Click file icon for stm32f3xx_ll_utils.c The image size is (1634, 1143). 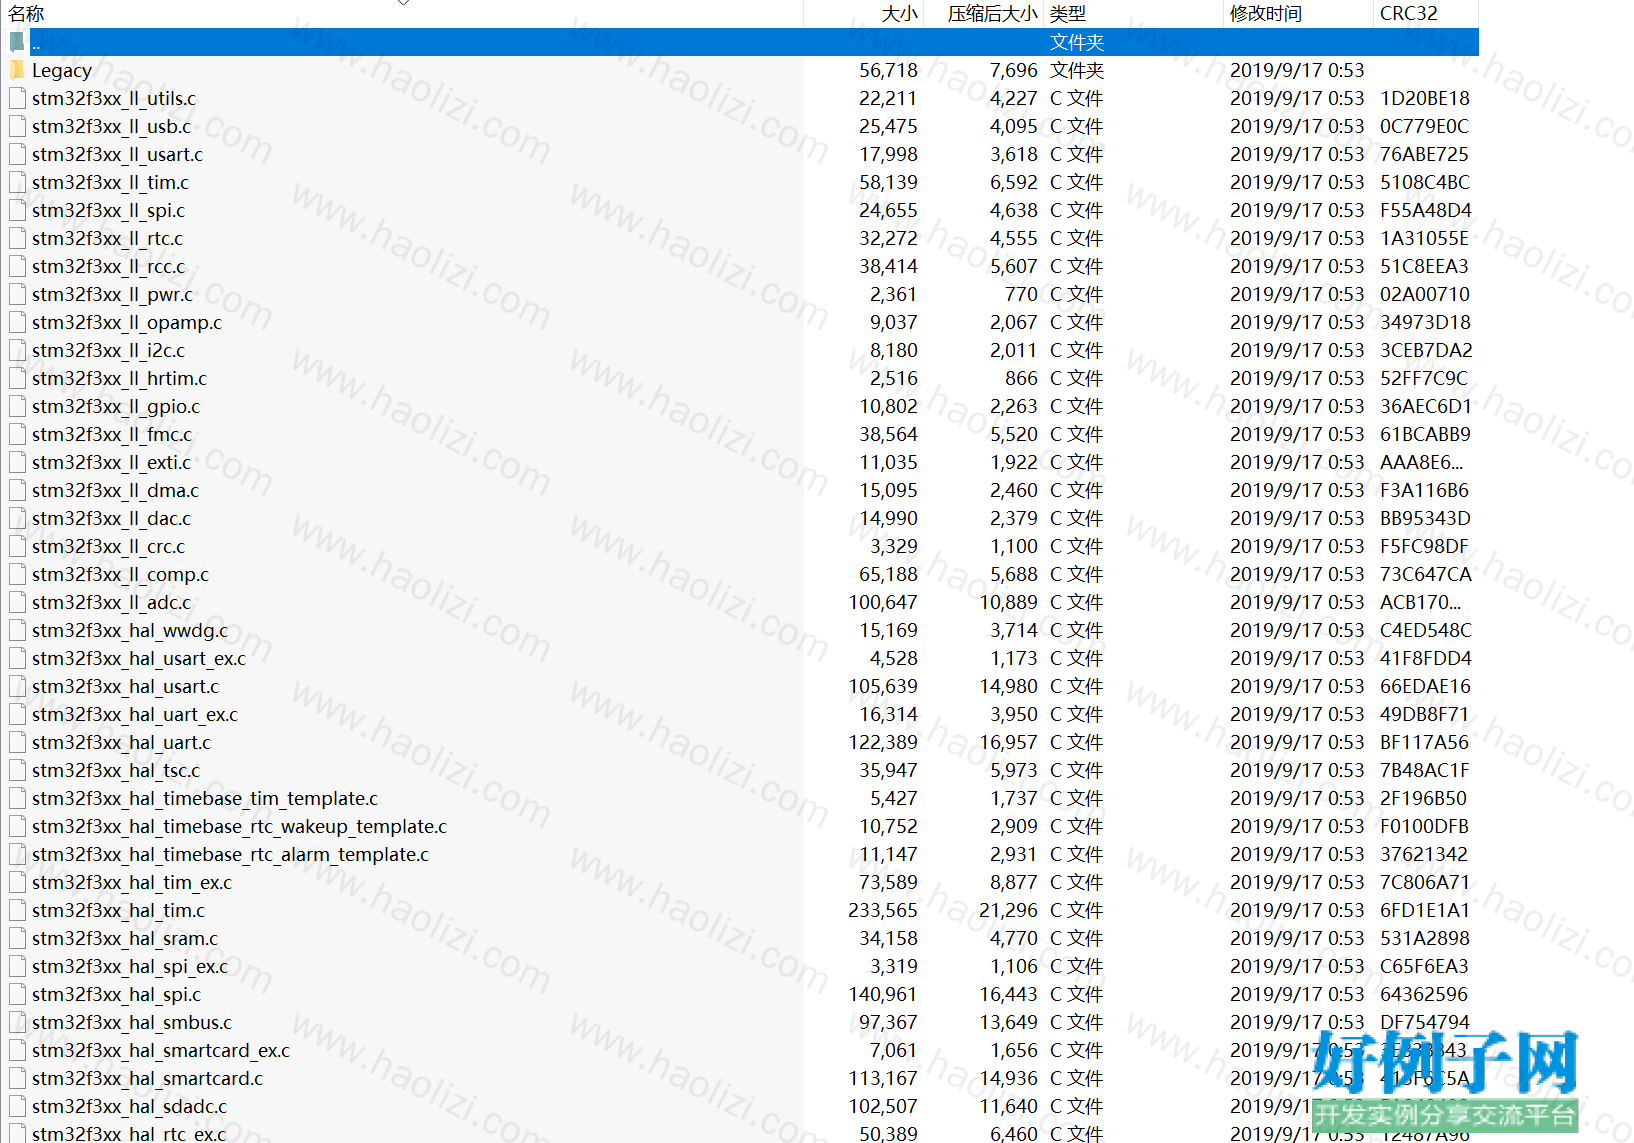tap(17, 98)
